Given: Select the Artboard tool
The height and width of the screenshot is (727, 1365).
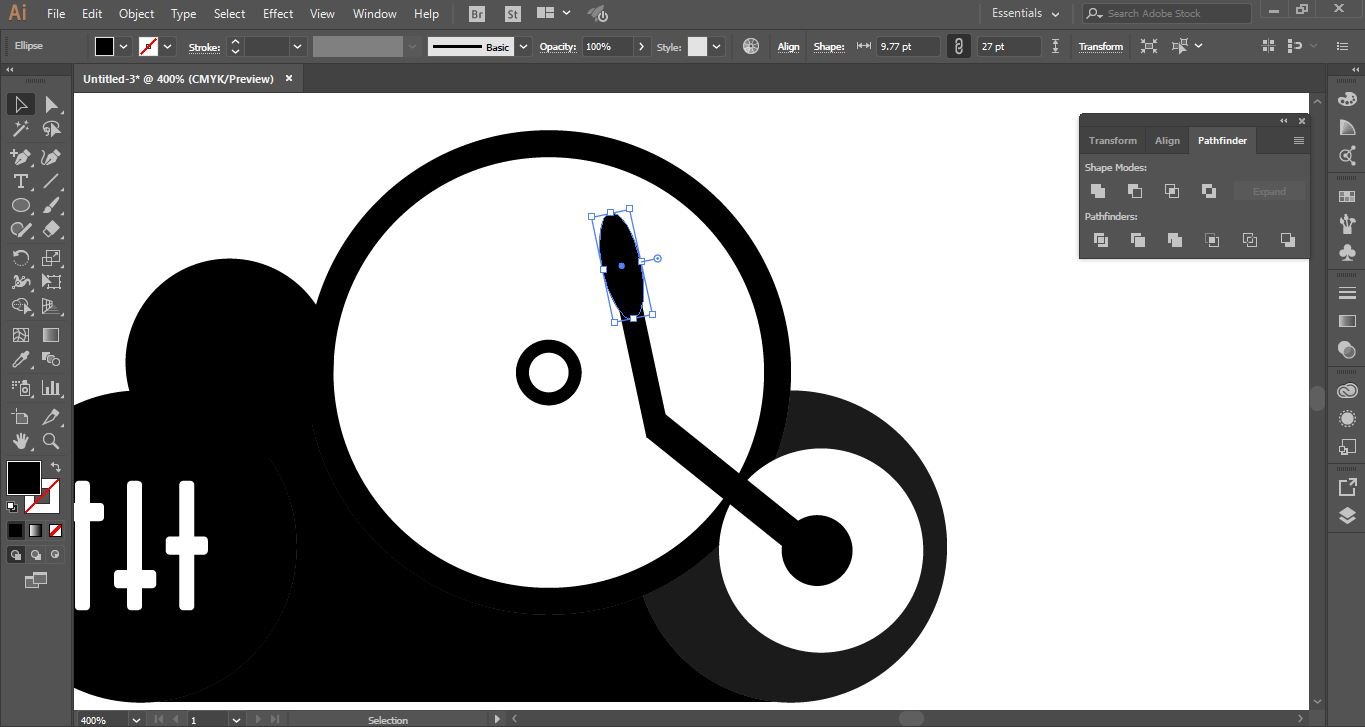Looking at the screenshot, I should [x=20, y=416].
